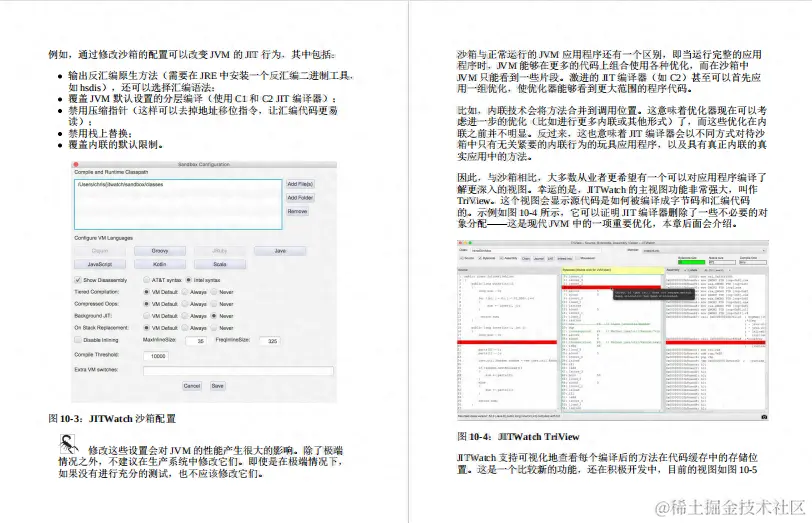Viewport: 812px width, 523px height.
Task: Click the yellow Bytecode pane header
Action: click(x=613, y=270)
